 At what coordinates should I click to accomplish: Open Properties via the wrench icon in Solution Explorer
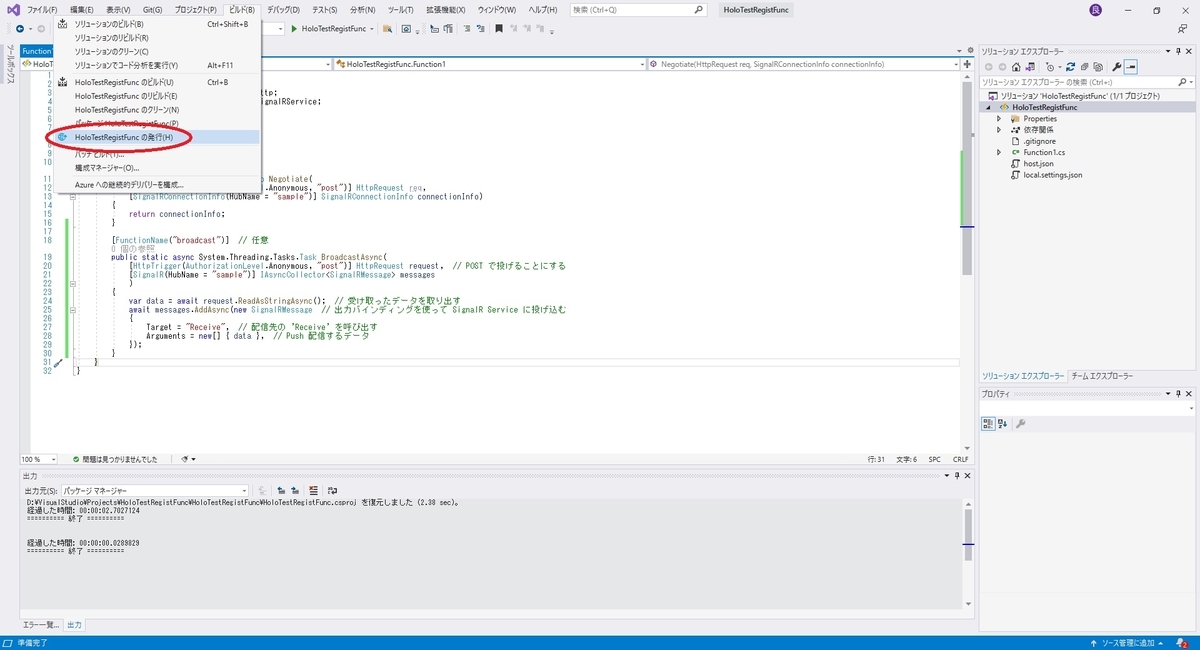coord(1117,67)
